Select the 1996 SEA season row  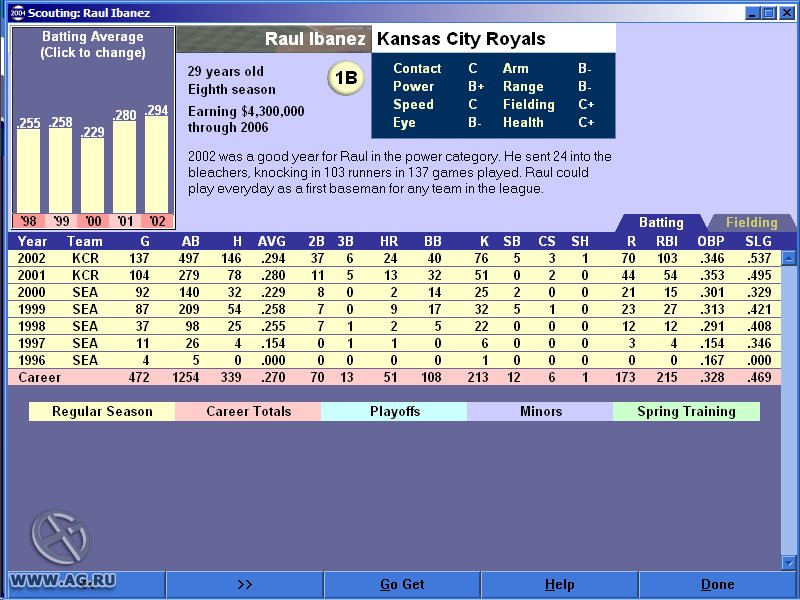(394, 360)
